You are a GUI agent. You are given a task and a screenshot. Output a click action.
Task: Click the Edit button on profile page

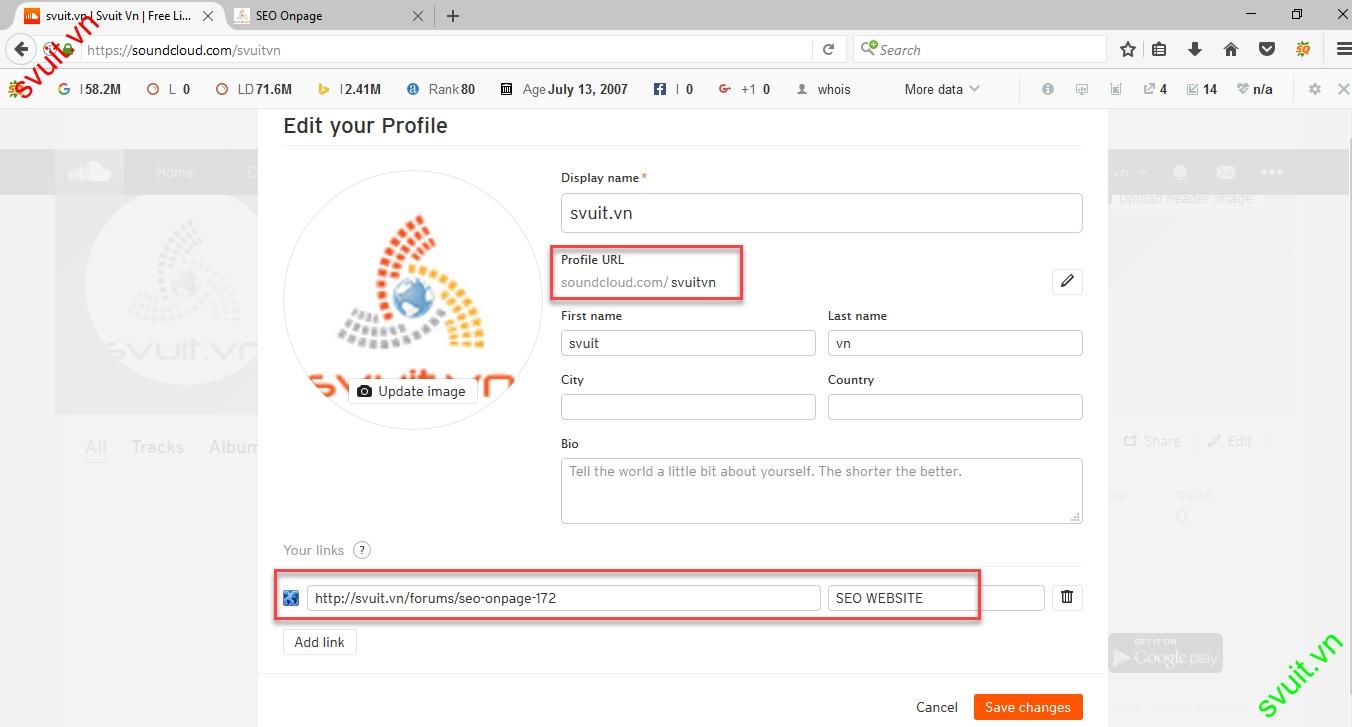click(x=1230, y=441)
